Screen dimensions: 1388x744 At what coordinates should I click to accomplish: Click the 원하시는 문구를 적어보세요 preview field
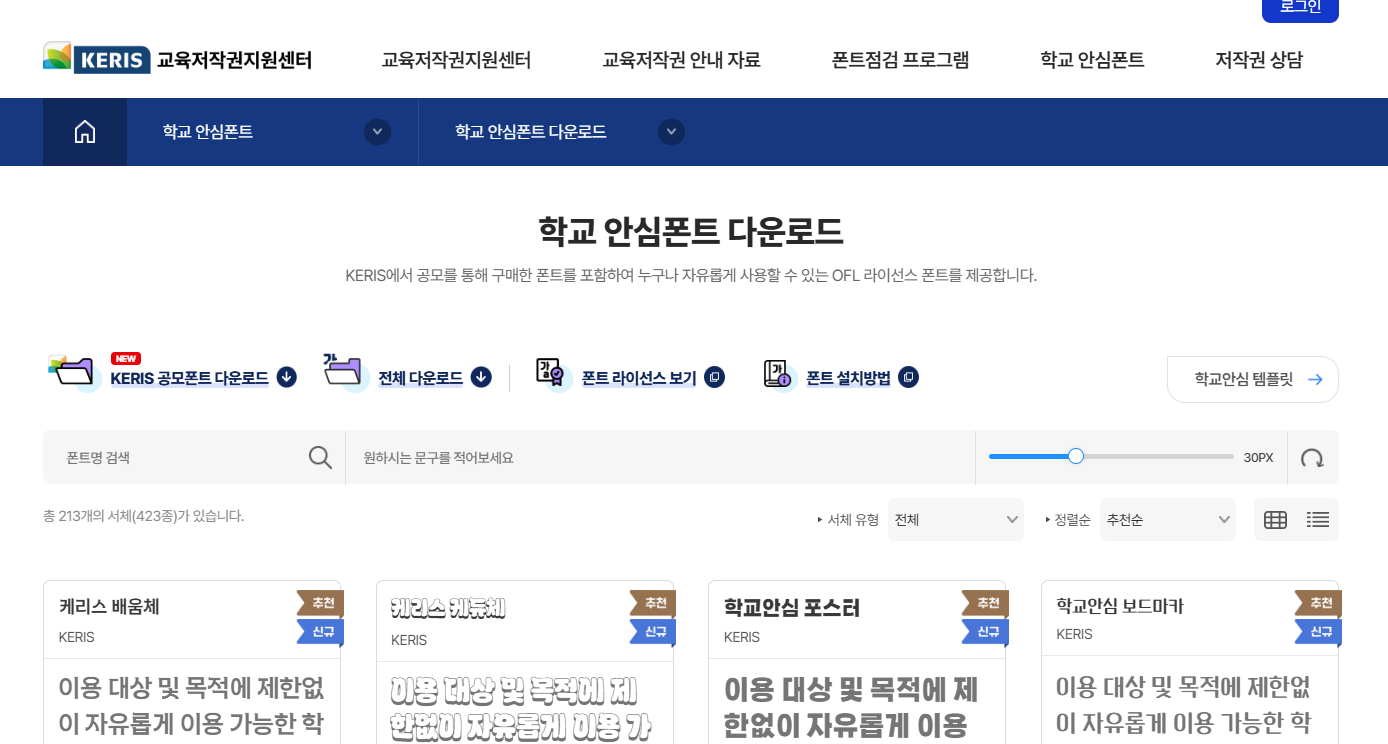pyautogui.click(x=660, y=457)
